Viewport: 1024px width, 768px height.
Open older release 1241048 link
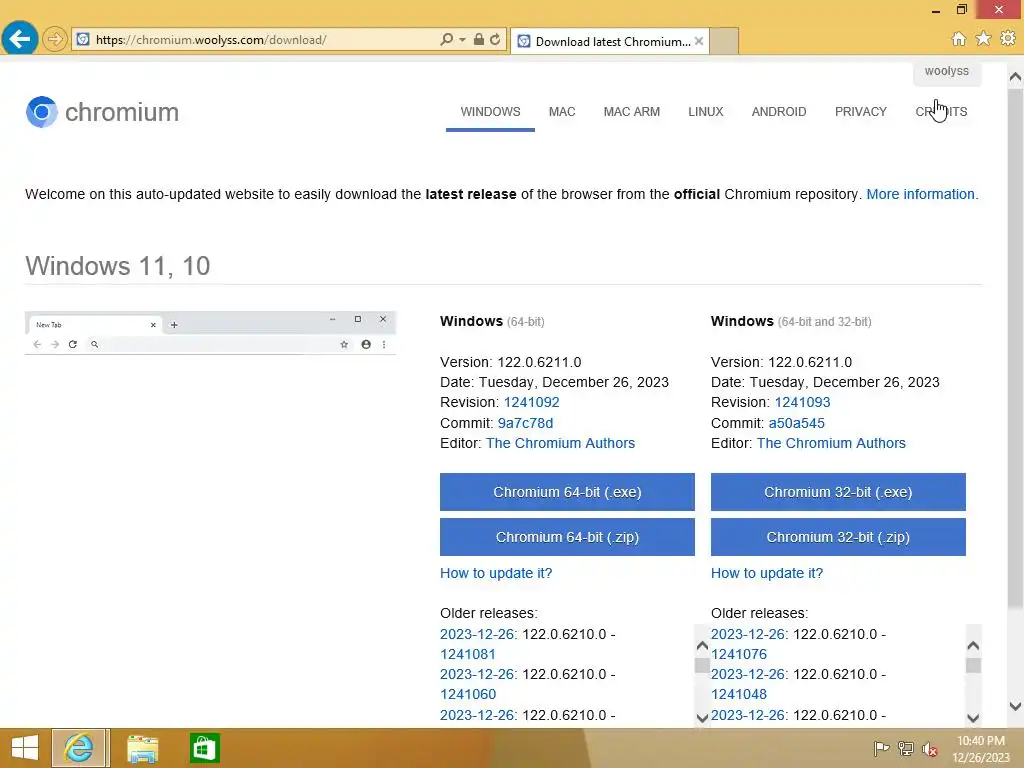coord(739,694)
